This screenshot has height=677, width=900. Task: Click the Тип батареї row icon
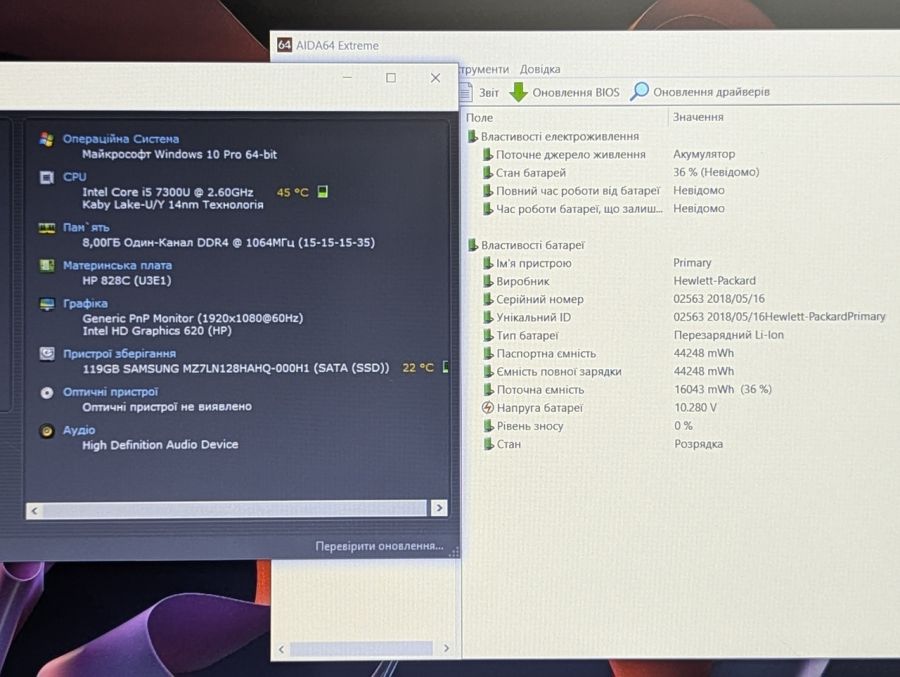(488, 335)
